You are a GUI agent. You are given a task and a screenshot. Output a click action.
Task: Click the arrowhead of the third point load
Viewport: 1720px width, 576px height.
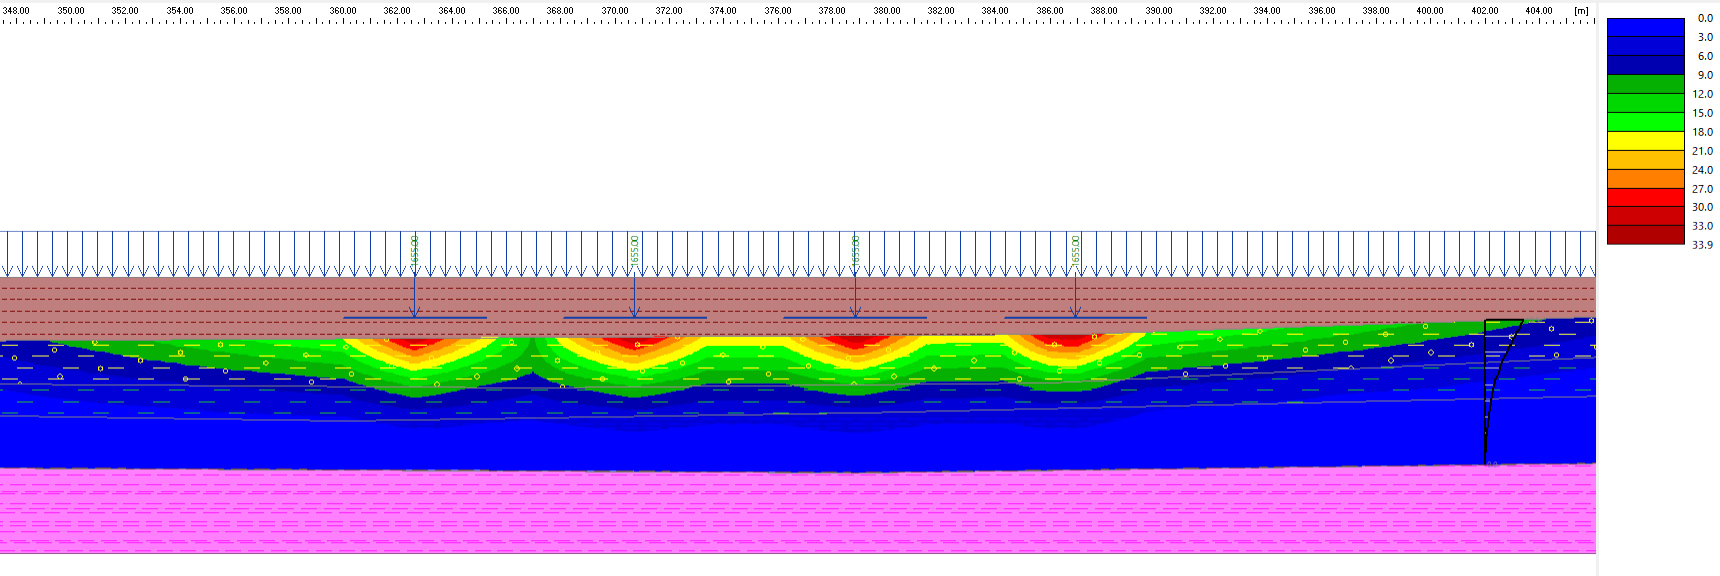coord(855,314)
